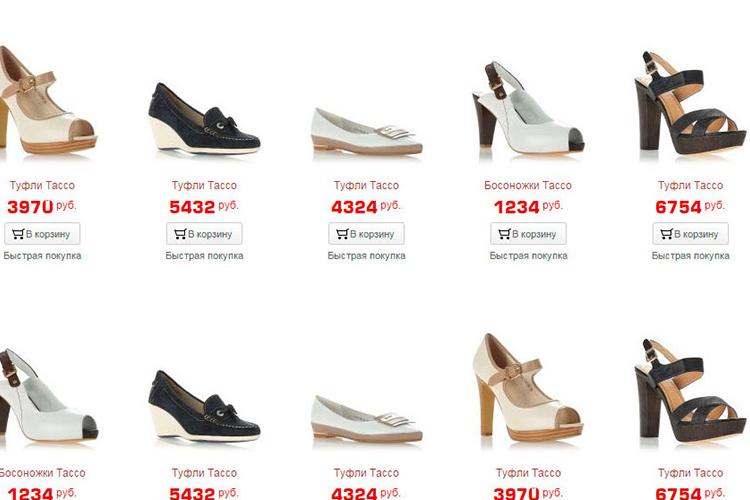This screenshot has height=500, width=750.
Task: Click cart icon under the 6754 руб. shoes
Action: point(667,234)
